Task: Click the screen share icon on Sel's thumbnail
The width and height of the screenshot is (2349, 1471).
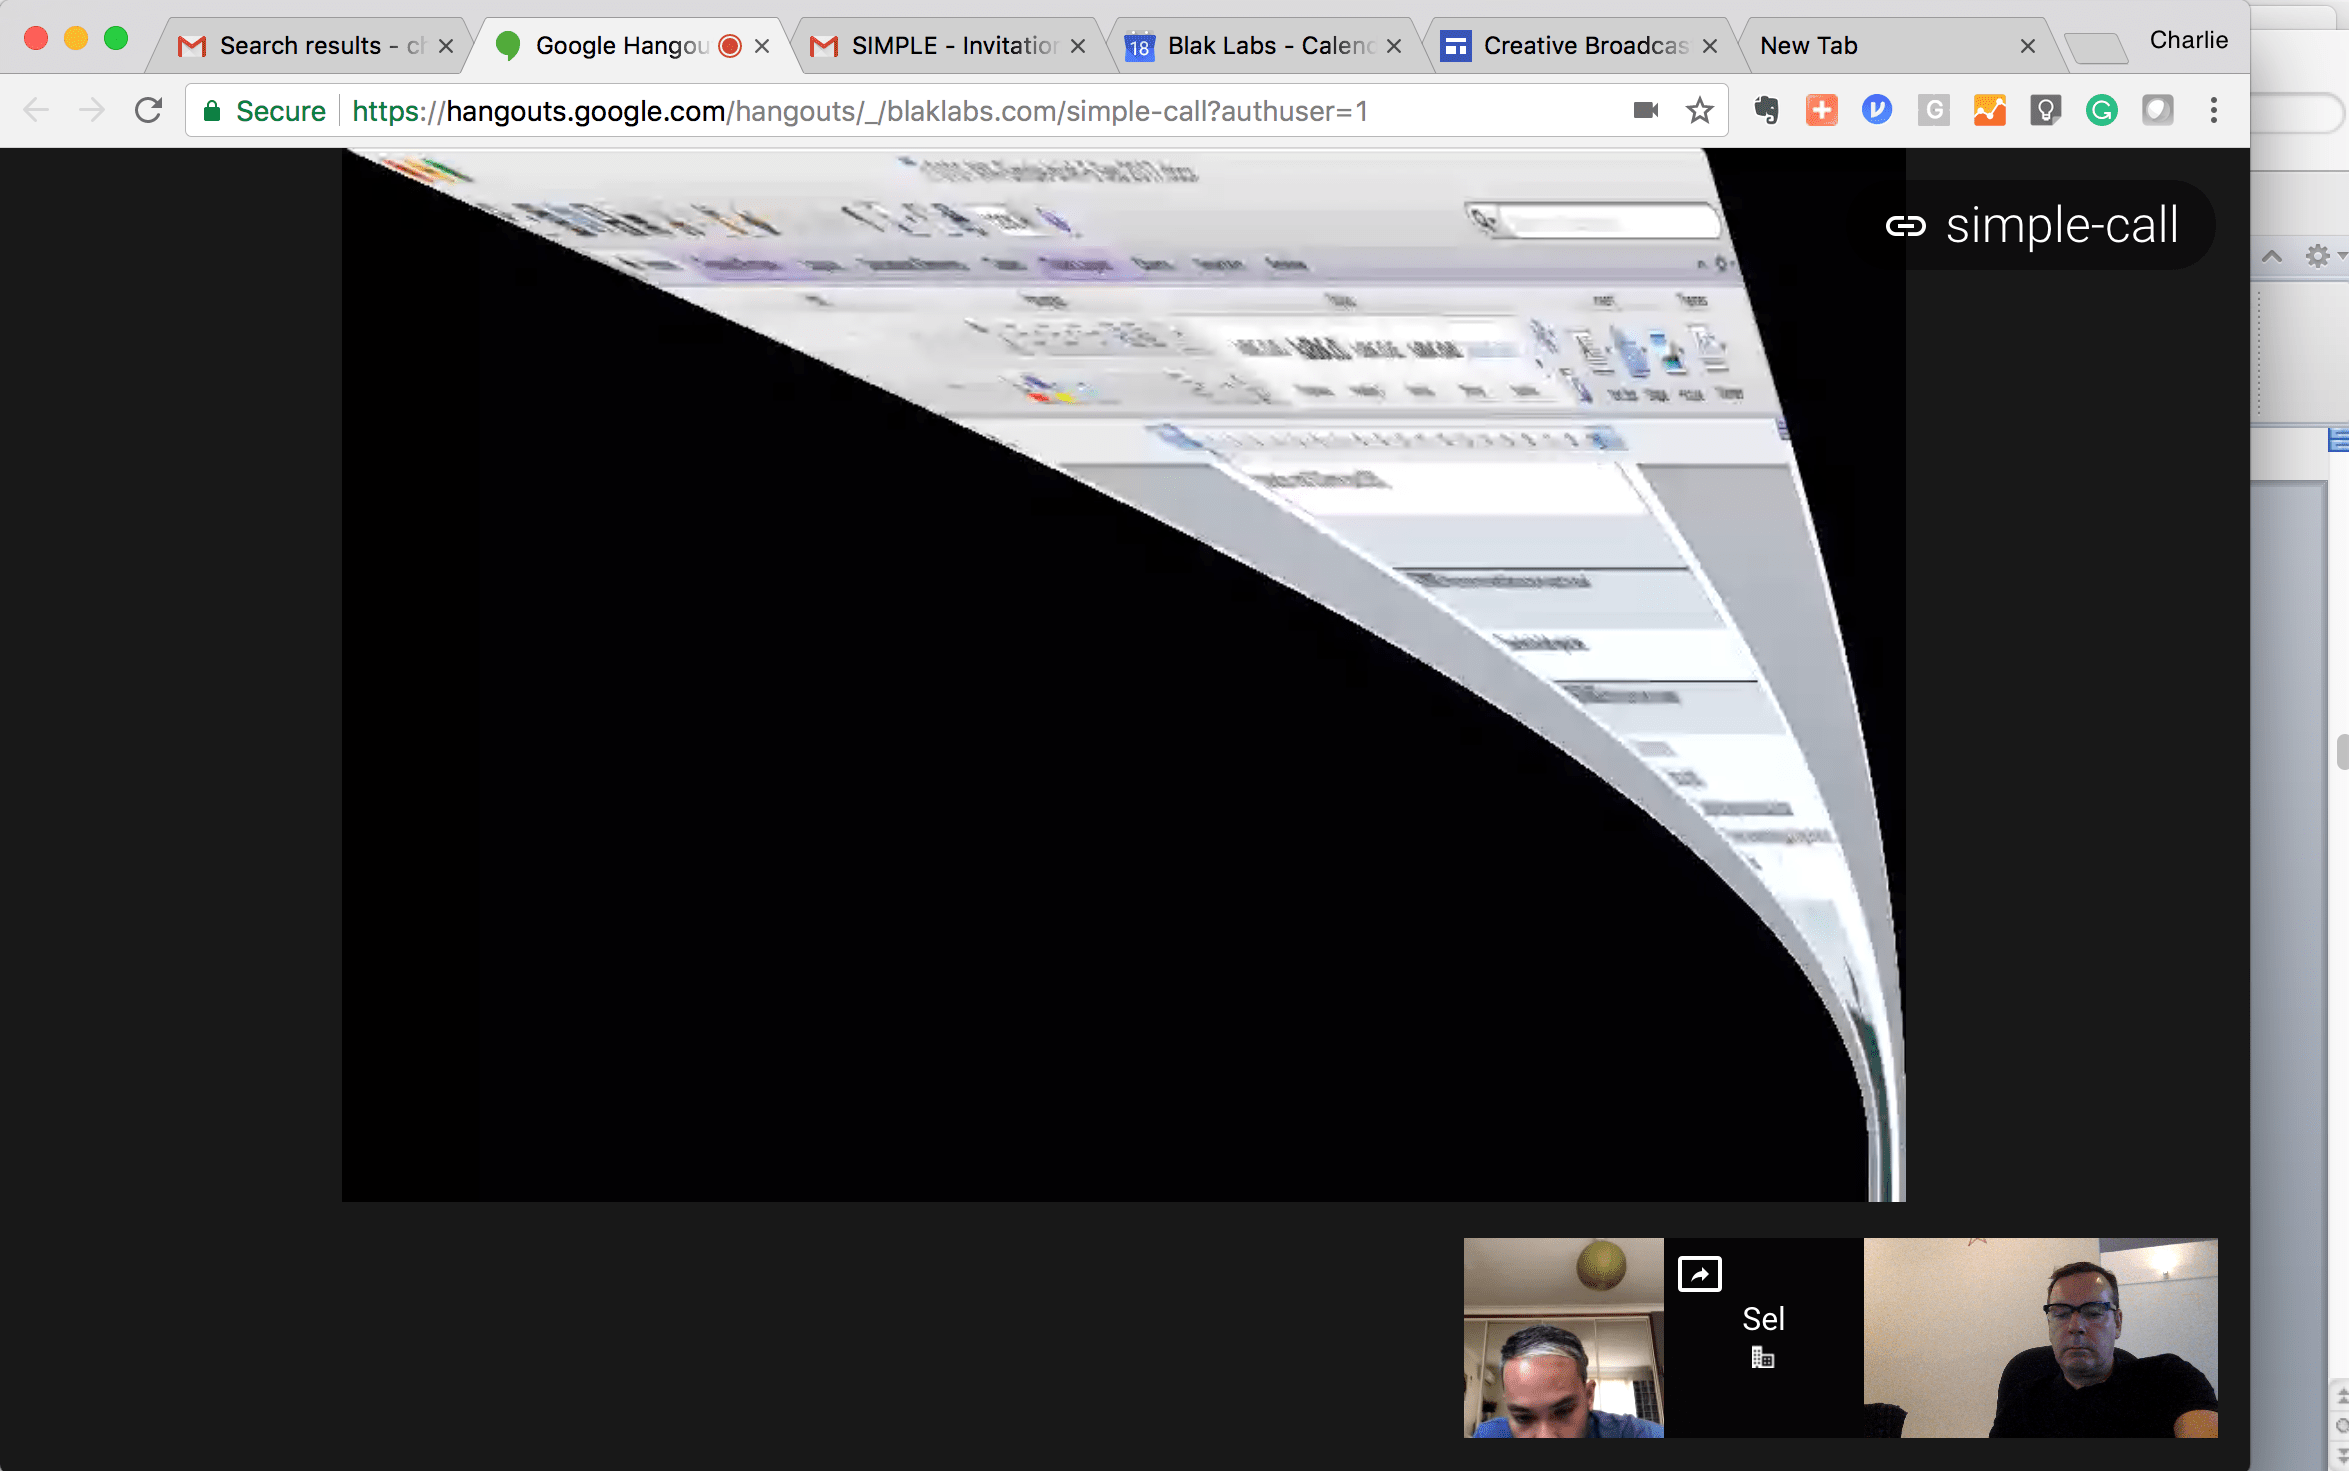Action: (1699, 1273)
